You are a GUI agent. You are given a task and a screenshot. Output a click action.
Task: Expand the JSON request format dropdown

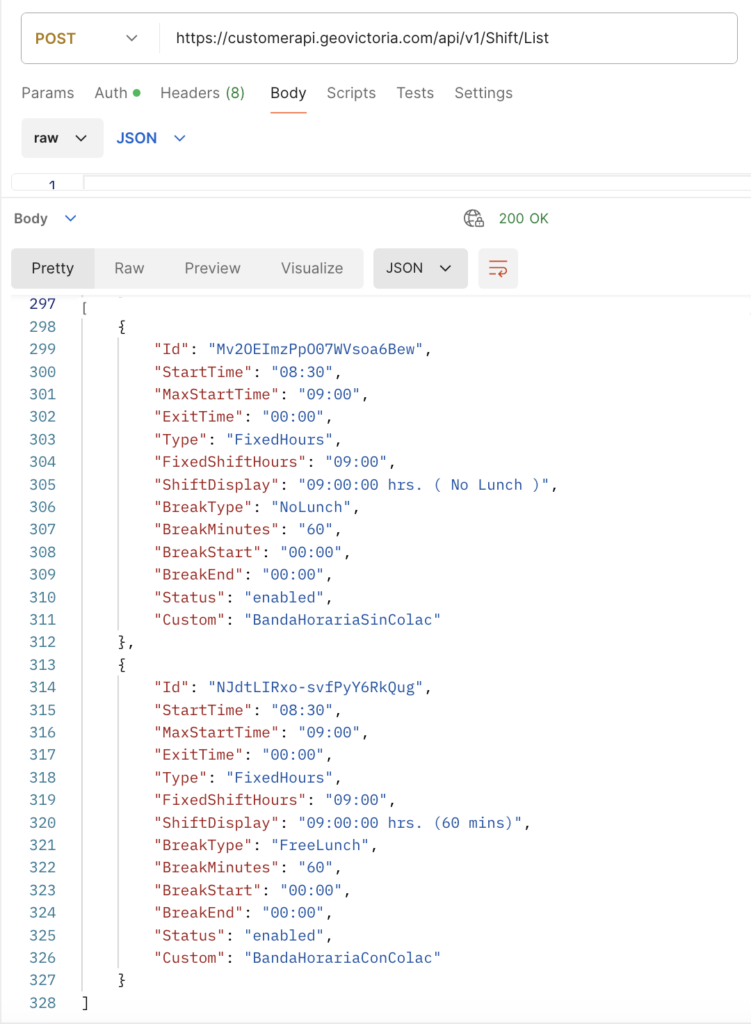[x=151, y=138]
